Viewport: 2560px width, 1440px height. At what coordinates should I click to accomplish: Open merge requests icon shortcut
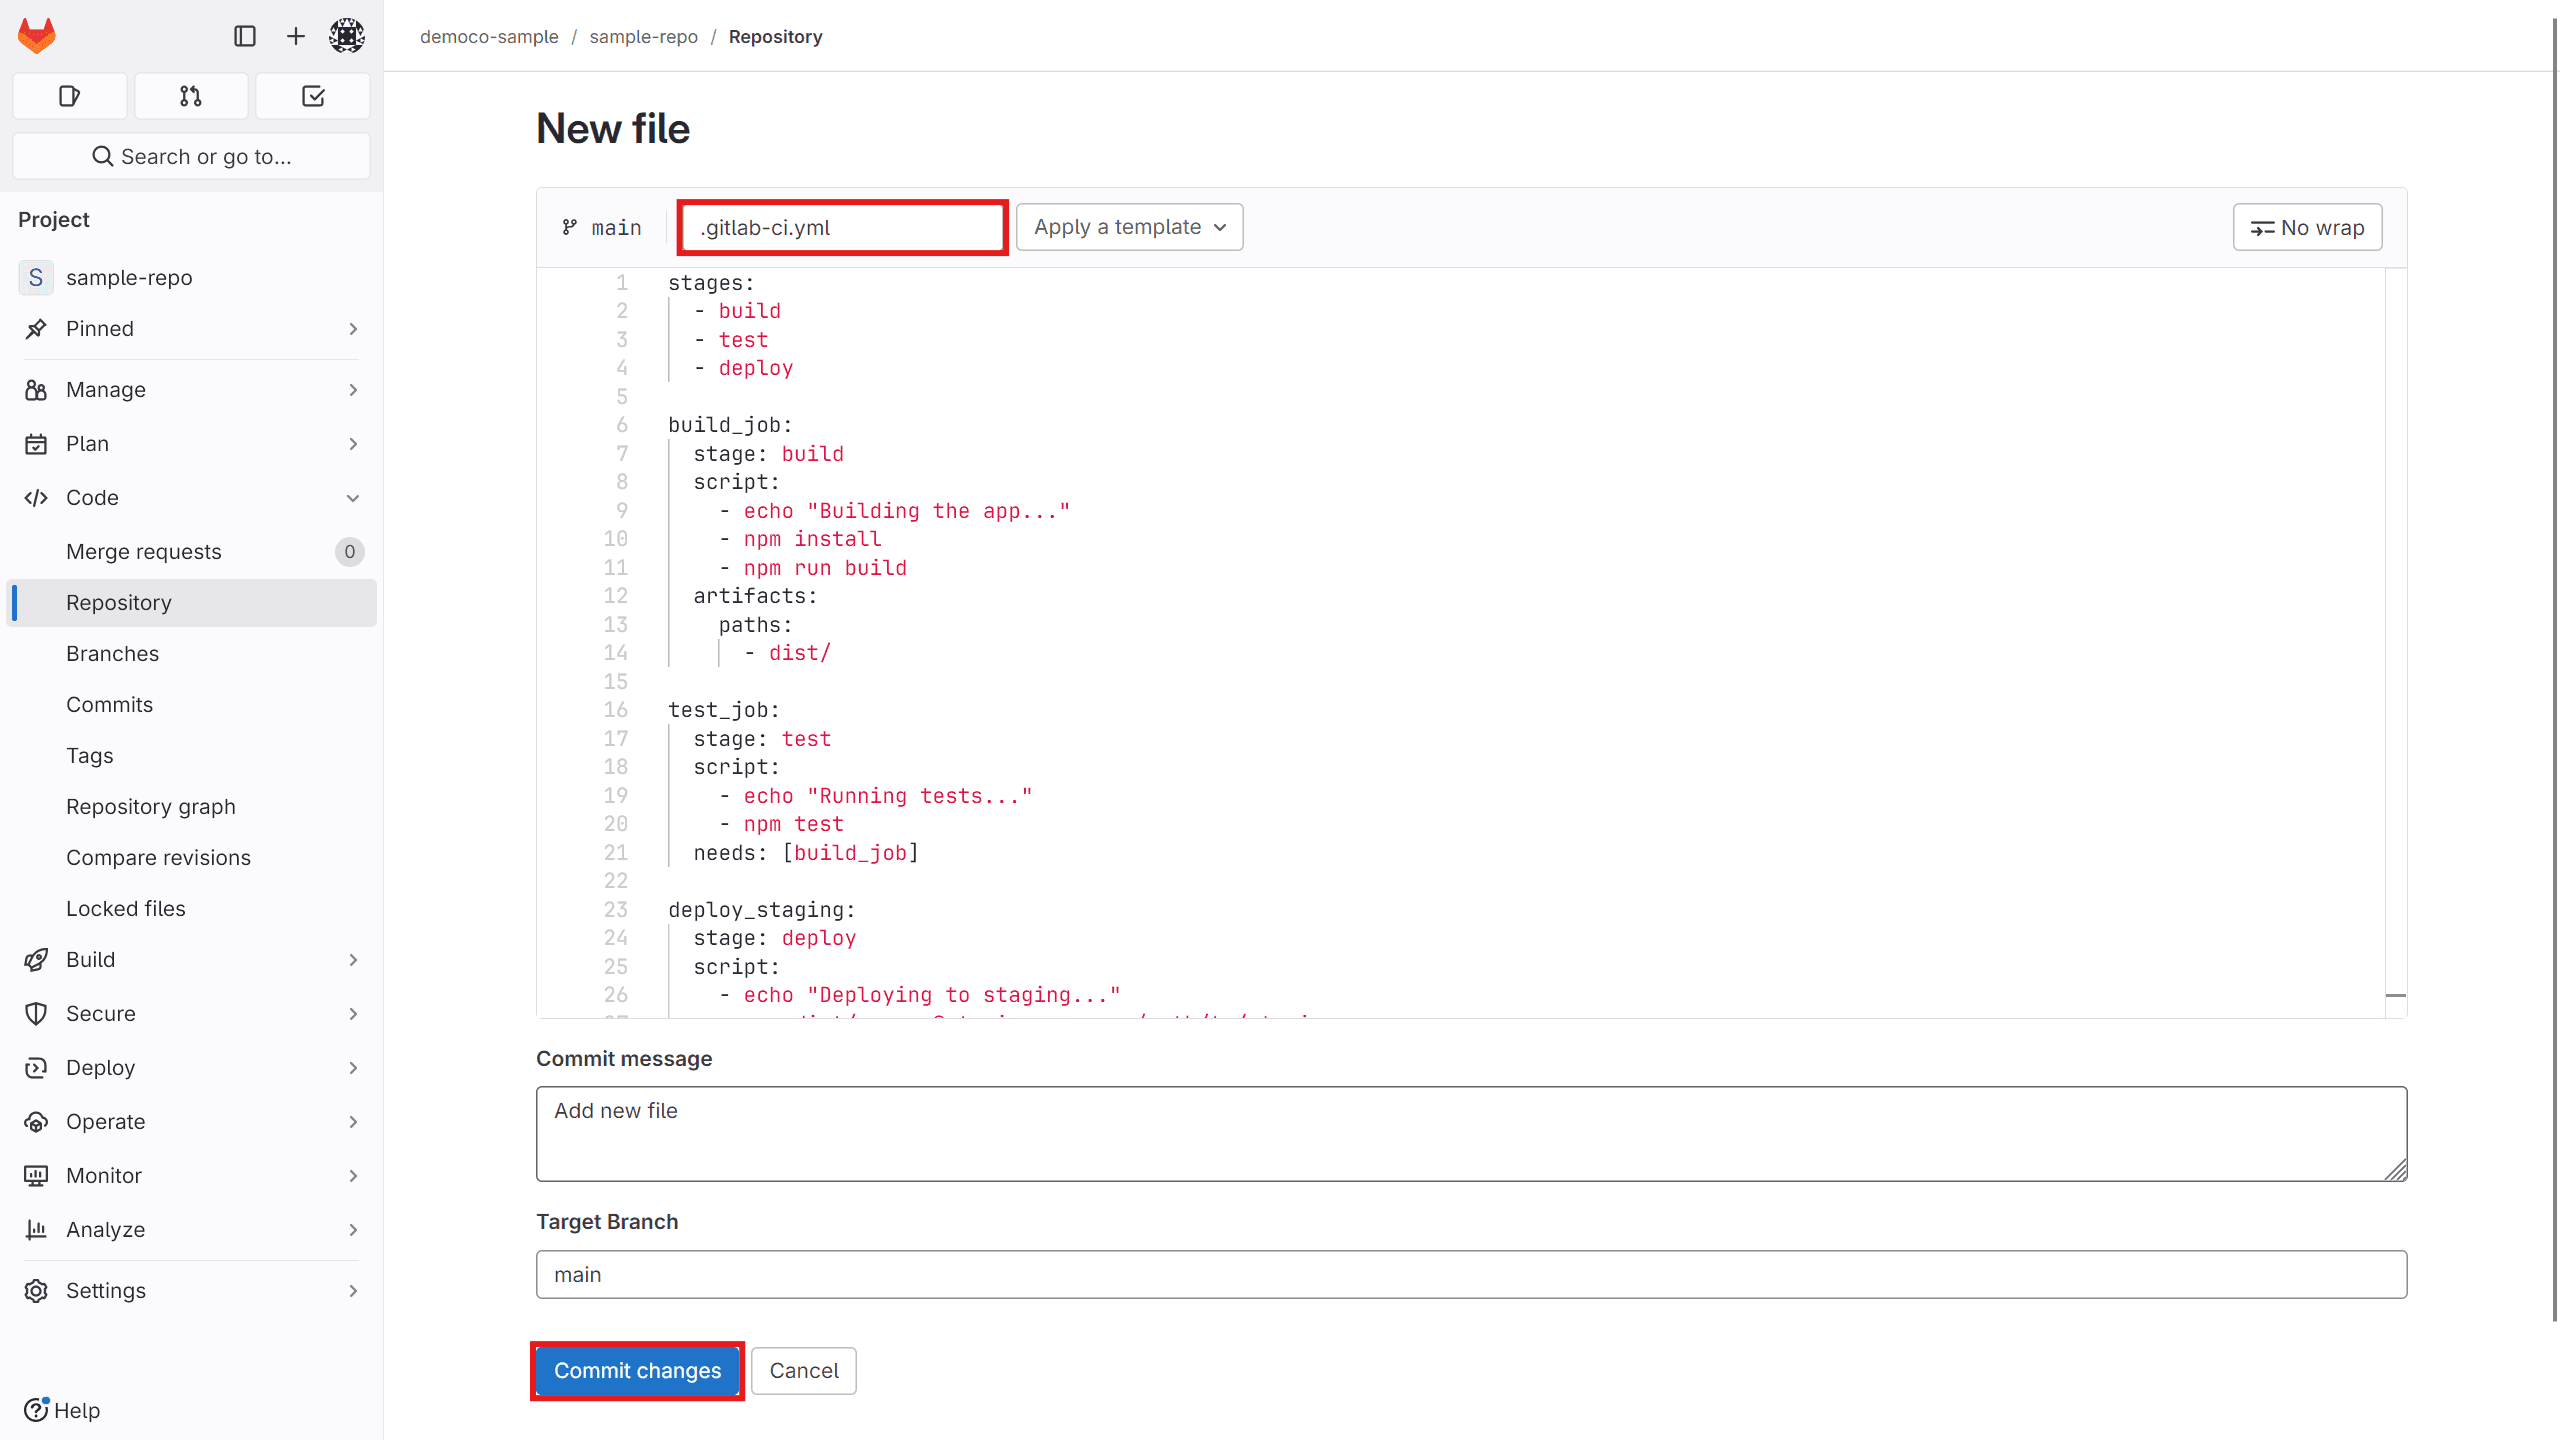coord(191,96)
